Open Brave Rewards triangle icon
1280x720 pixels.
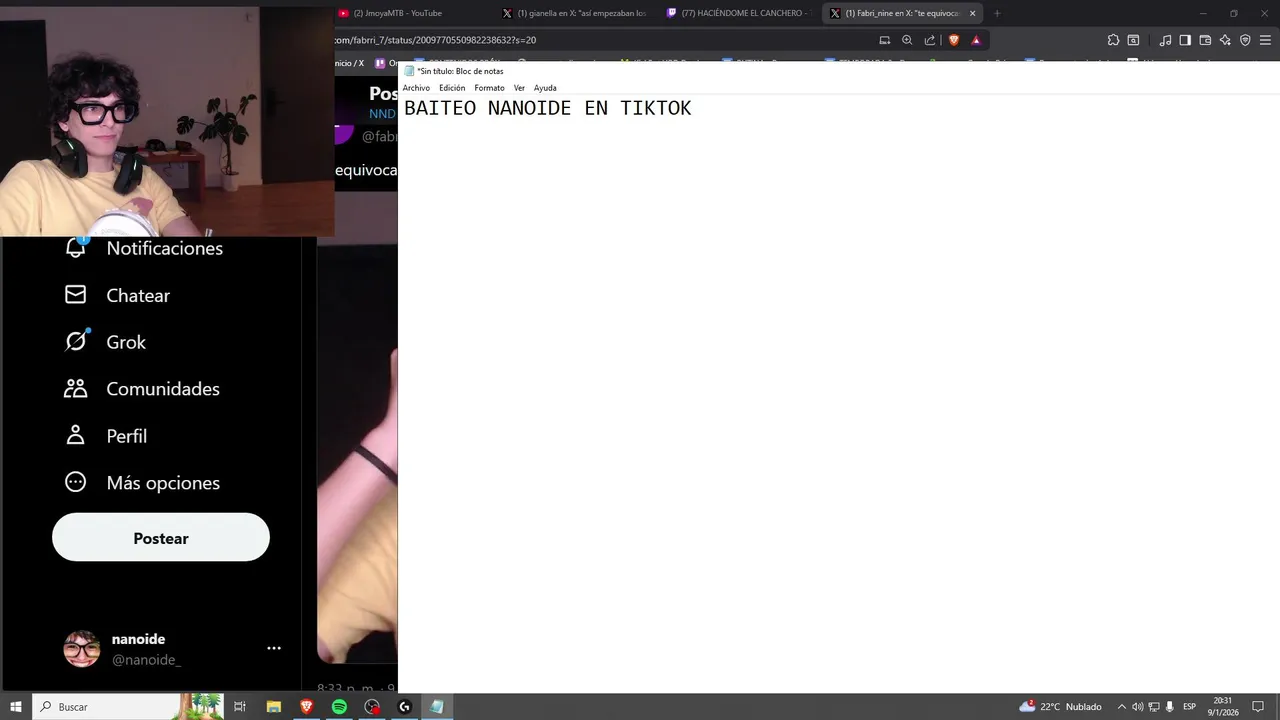(x=976, y=40)
